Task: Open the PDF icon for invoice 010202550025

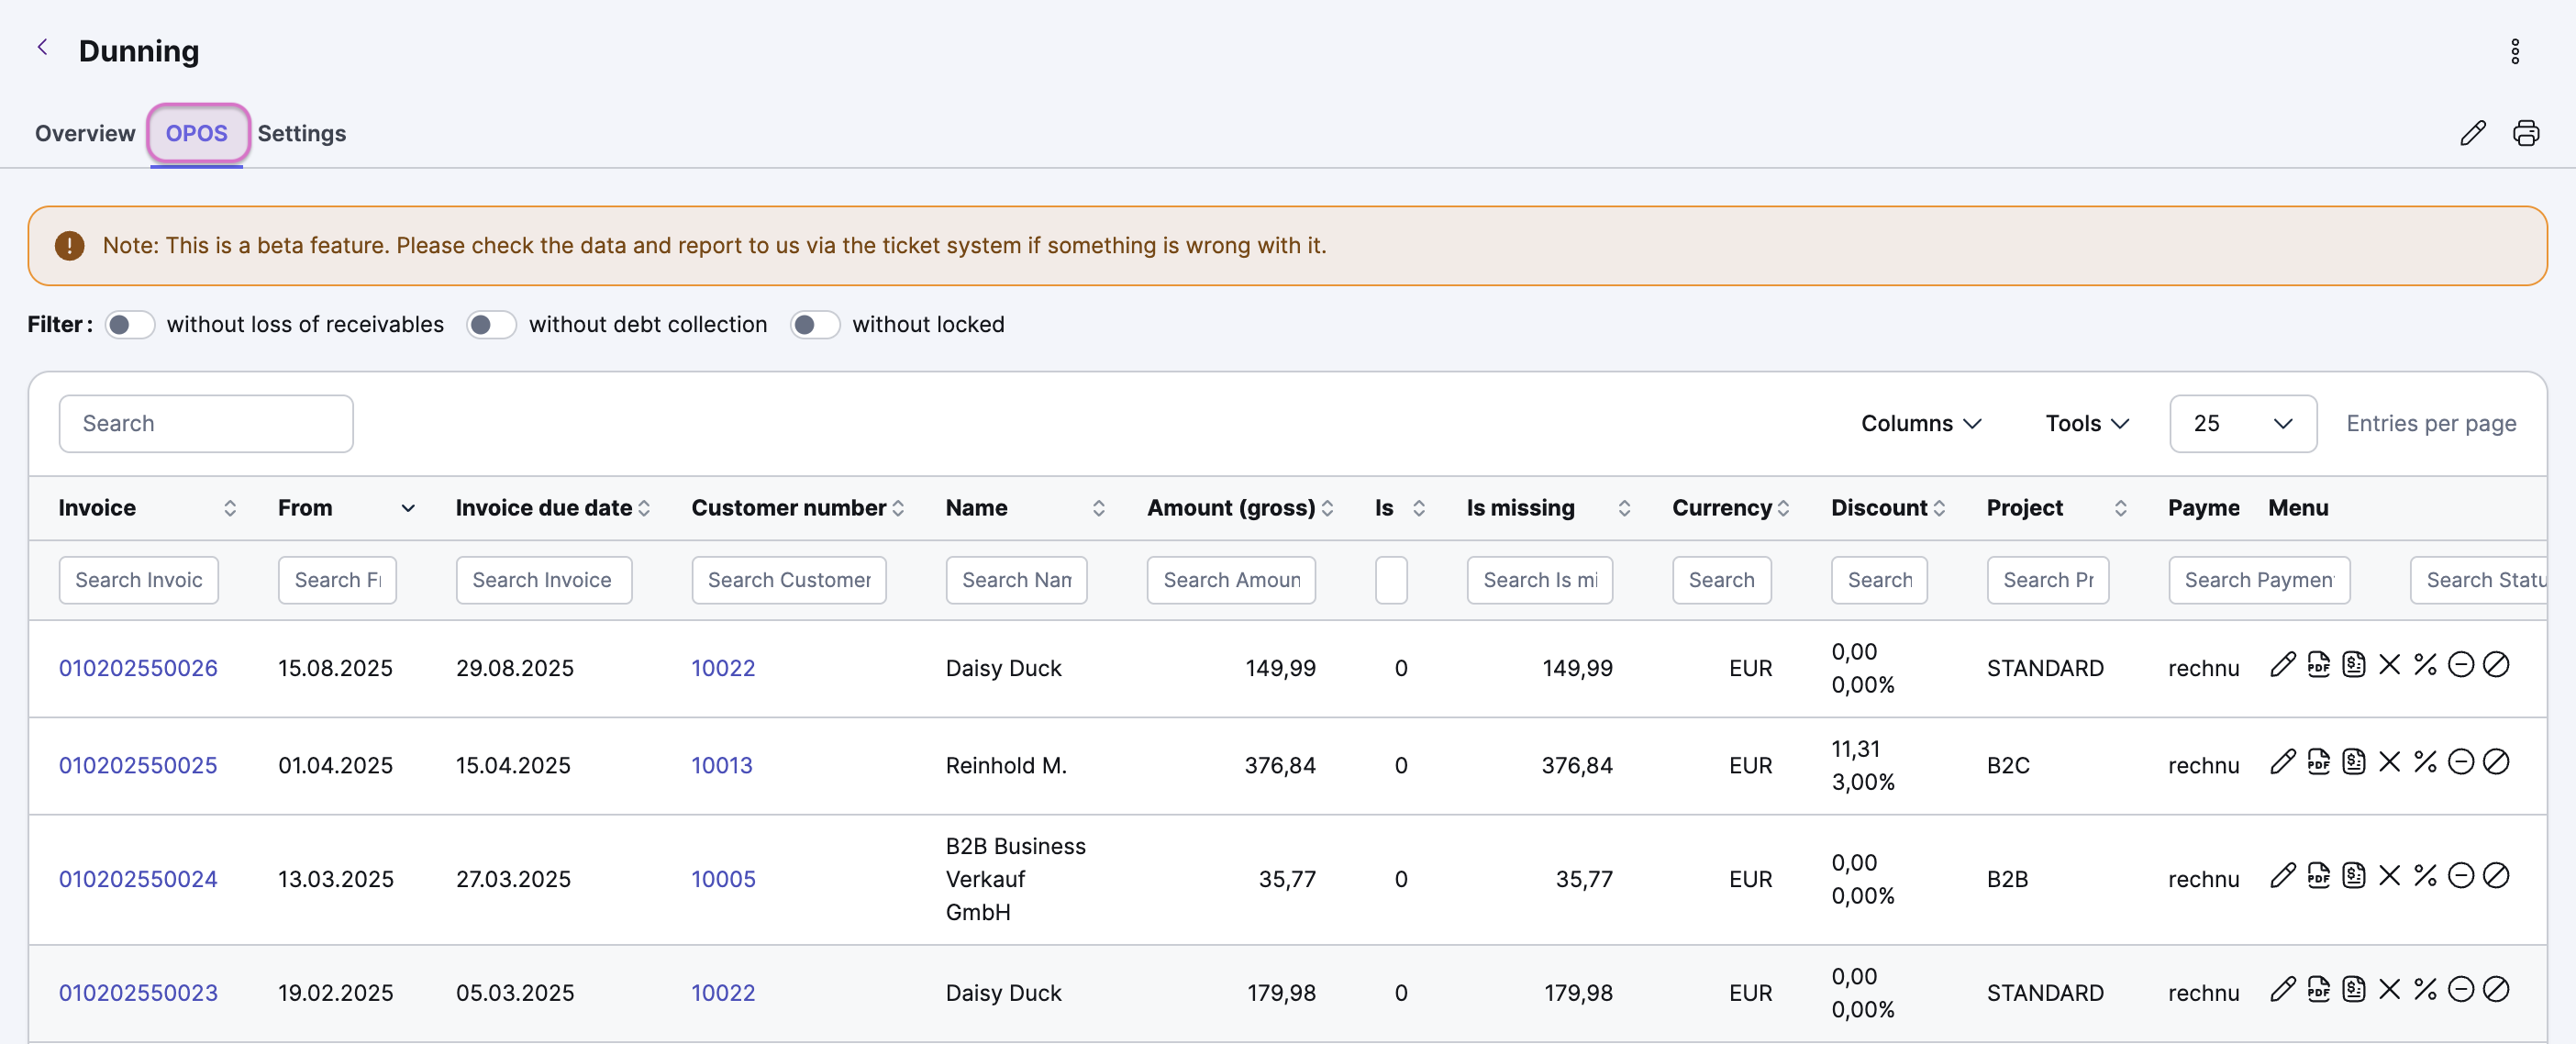Action: coord(2318,762)
